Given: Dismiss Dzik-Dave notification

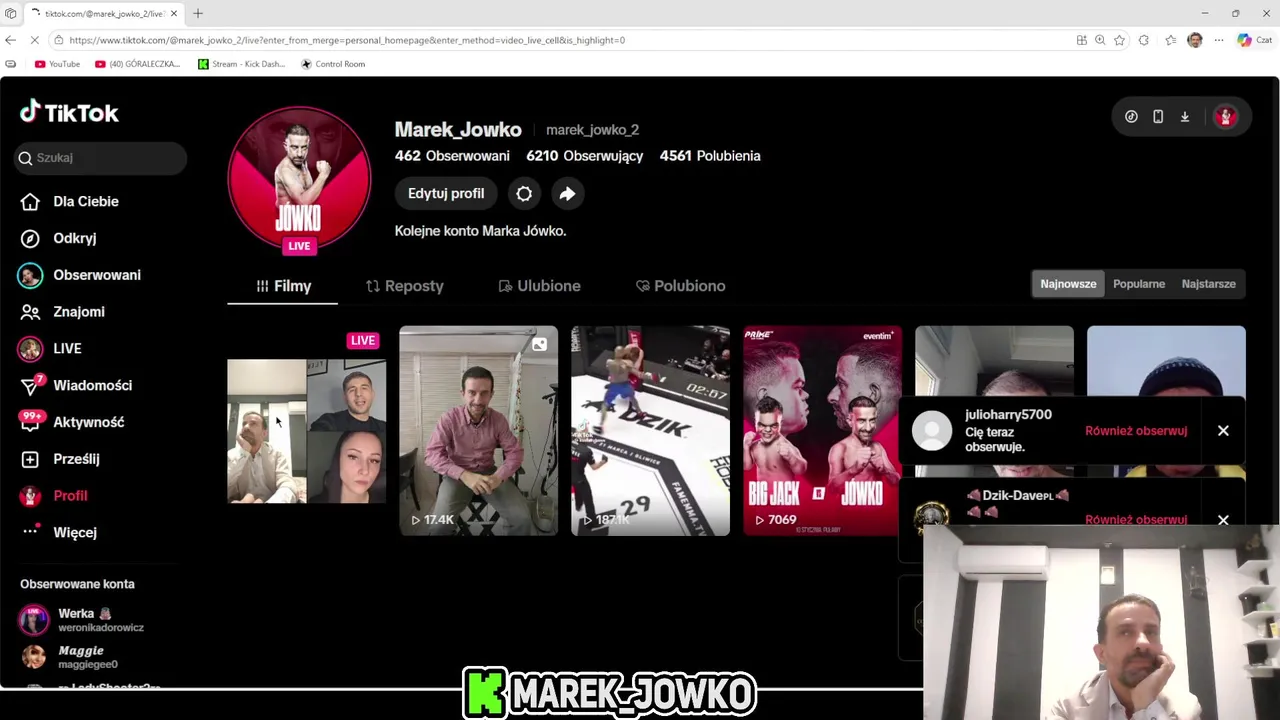Looking at the screenshot, I should point(1223,520).
